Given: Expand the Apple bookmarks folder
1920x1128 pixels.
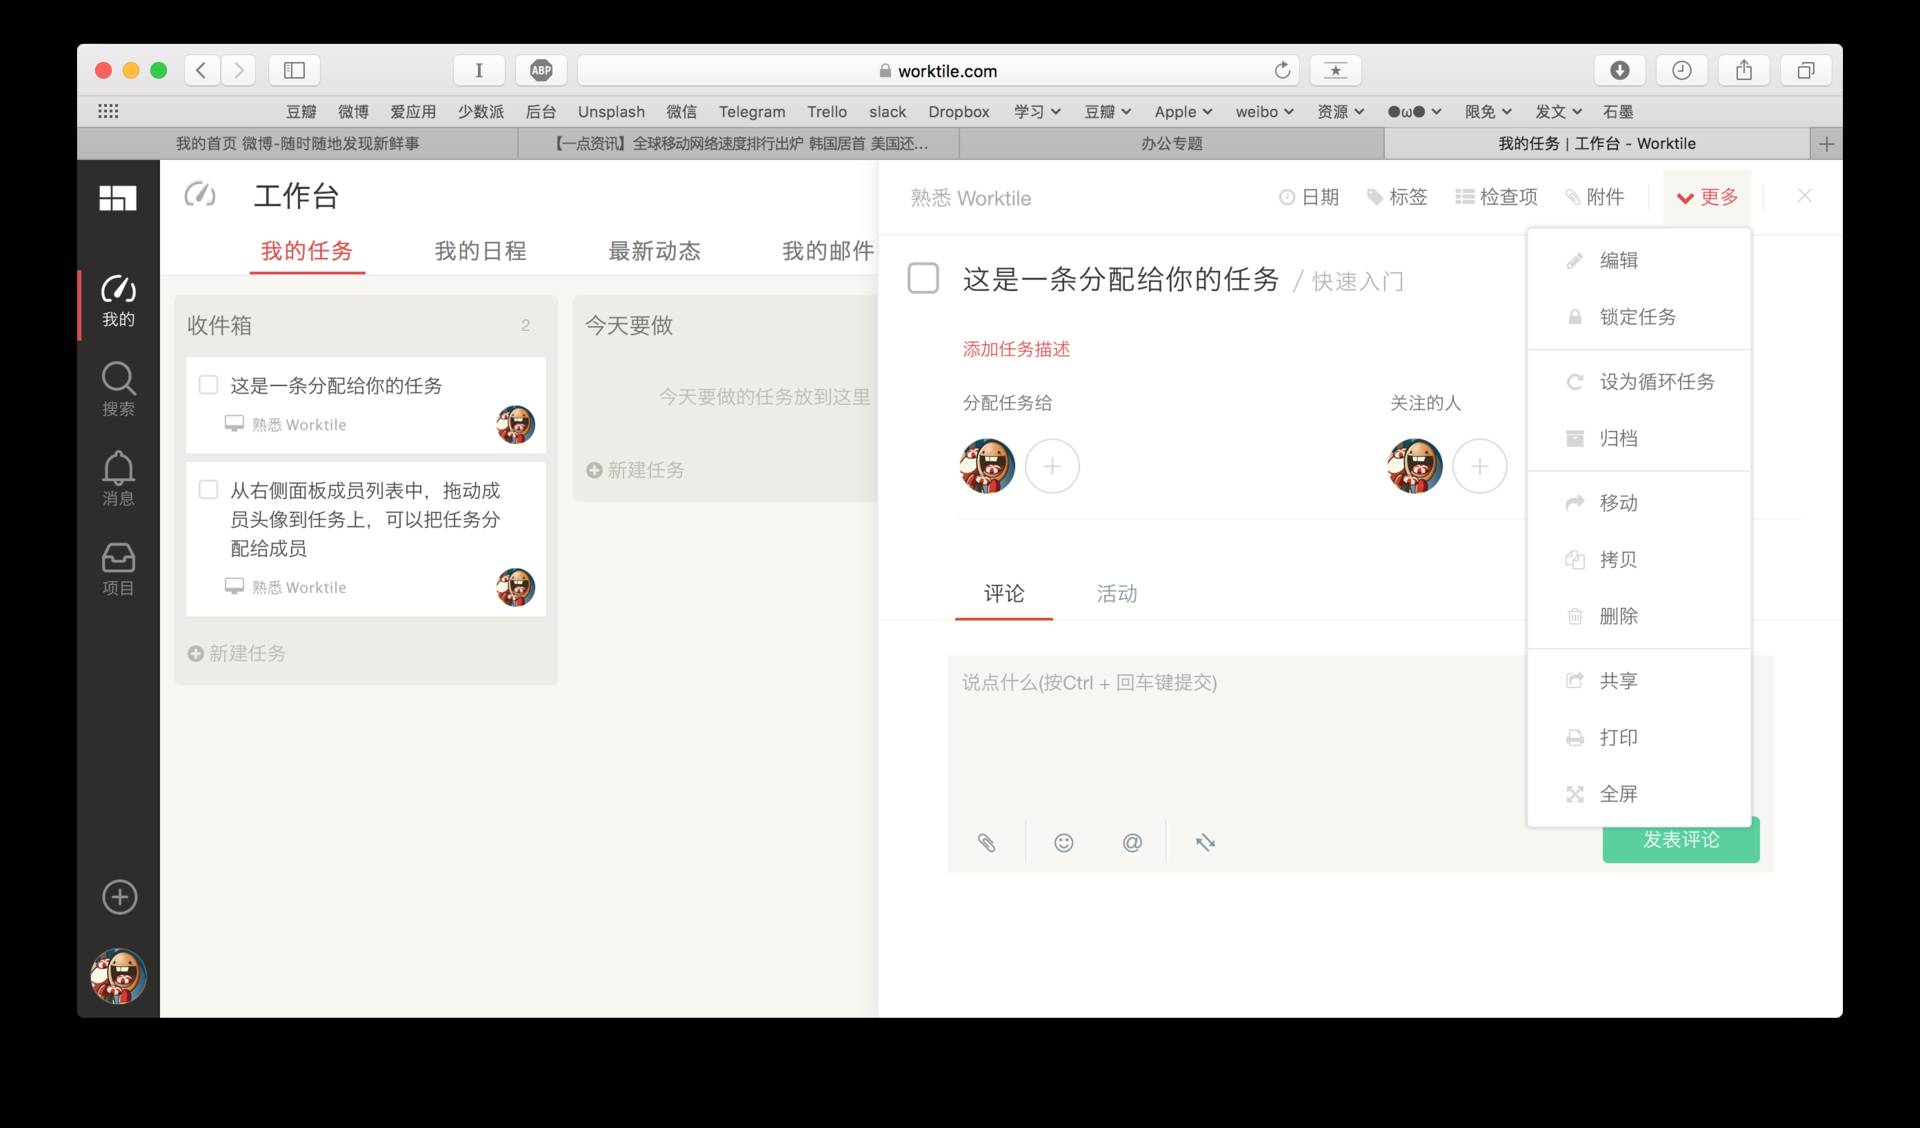Looking at the screenshot, I should pyautogui.click(x=1183, y=112).
